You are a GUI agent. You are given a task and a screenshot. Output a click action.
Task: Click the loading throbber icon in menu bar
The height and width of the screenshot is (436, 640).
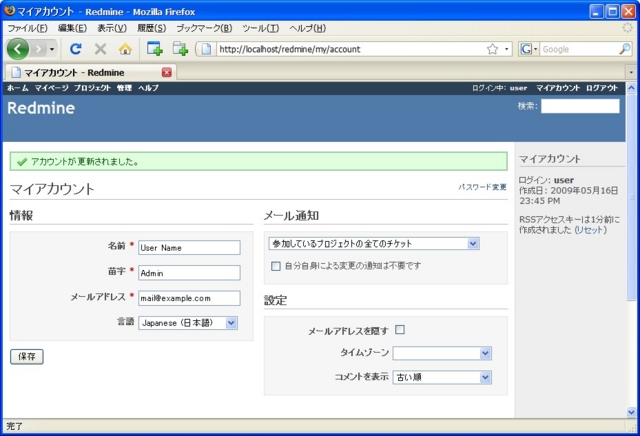tap(627, 28)
